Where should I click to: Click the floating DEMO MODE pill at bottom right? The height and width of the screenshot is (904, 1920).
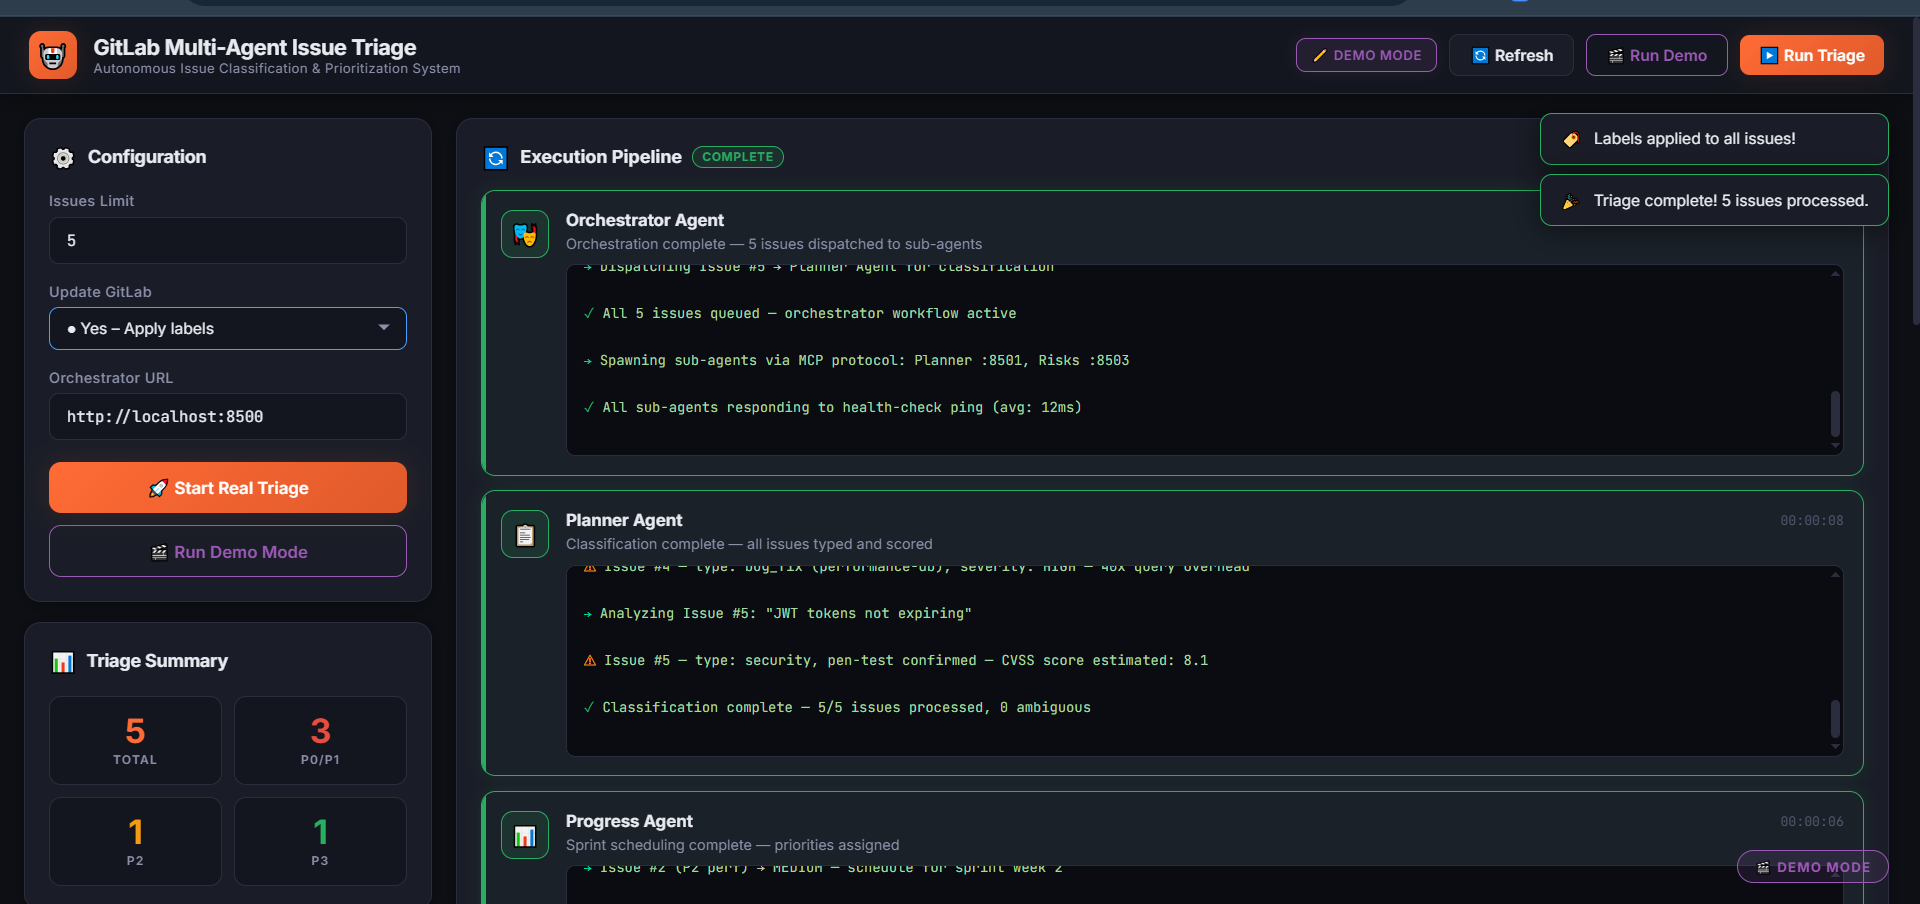pyautogui.click(x=1813, y=867)
